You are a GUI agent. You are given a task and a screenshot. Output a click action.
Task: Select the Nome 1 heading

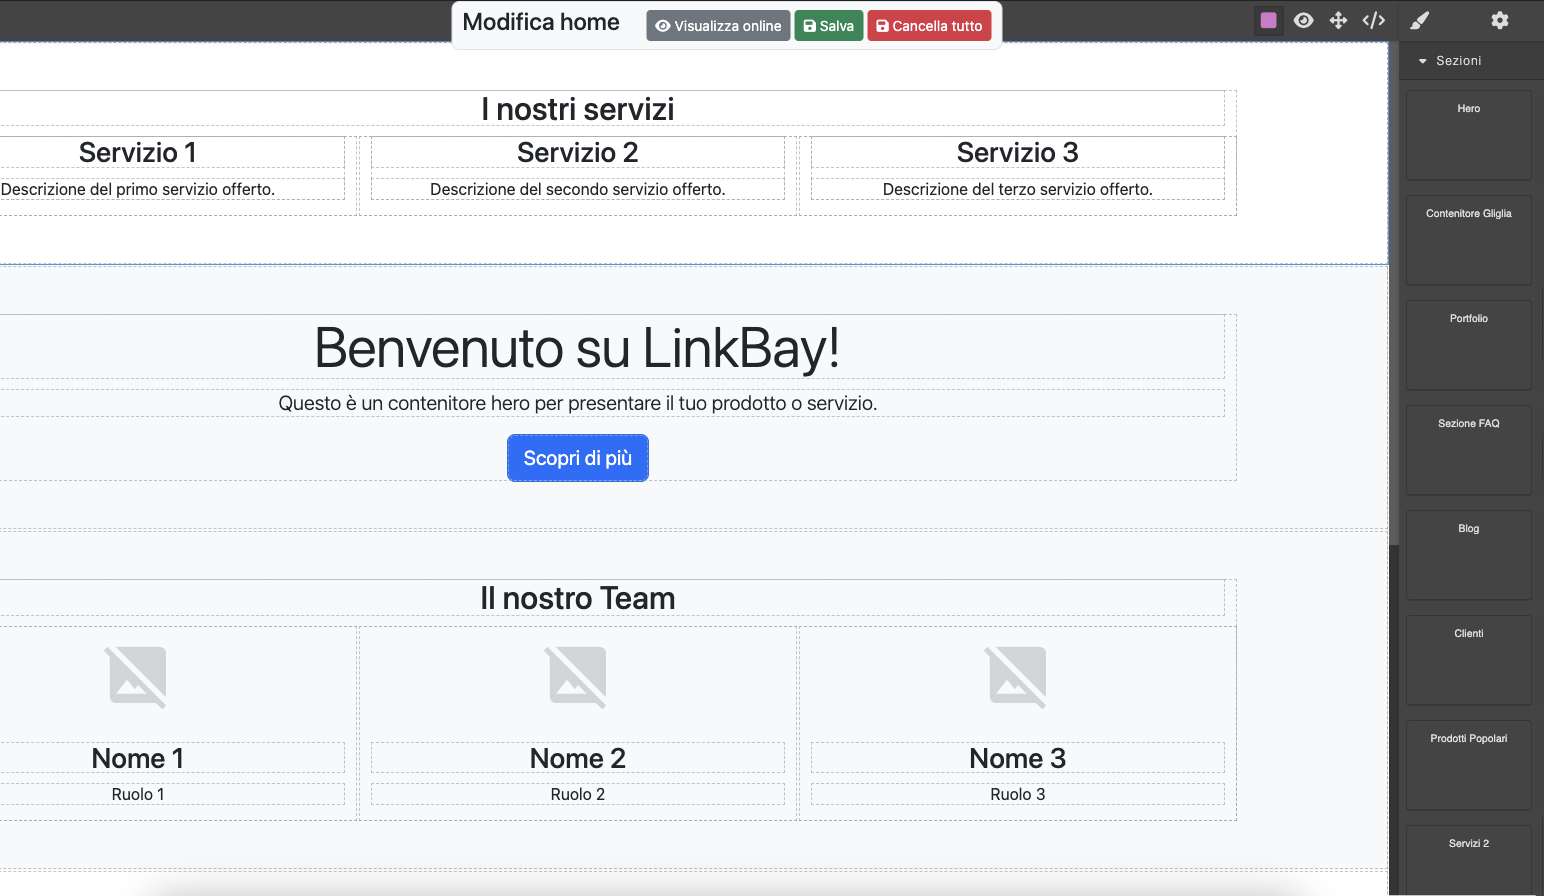[138, 758]
